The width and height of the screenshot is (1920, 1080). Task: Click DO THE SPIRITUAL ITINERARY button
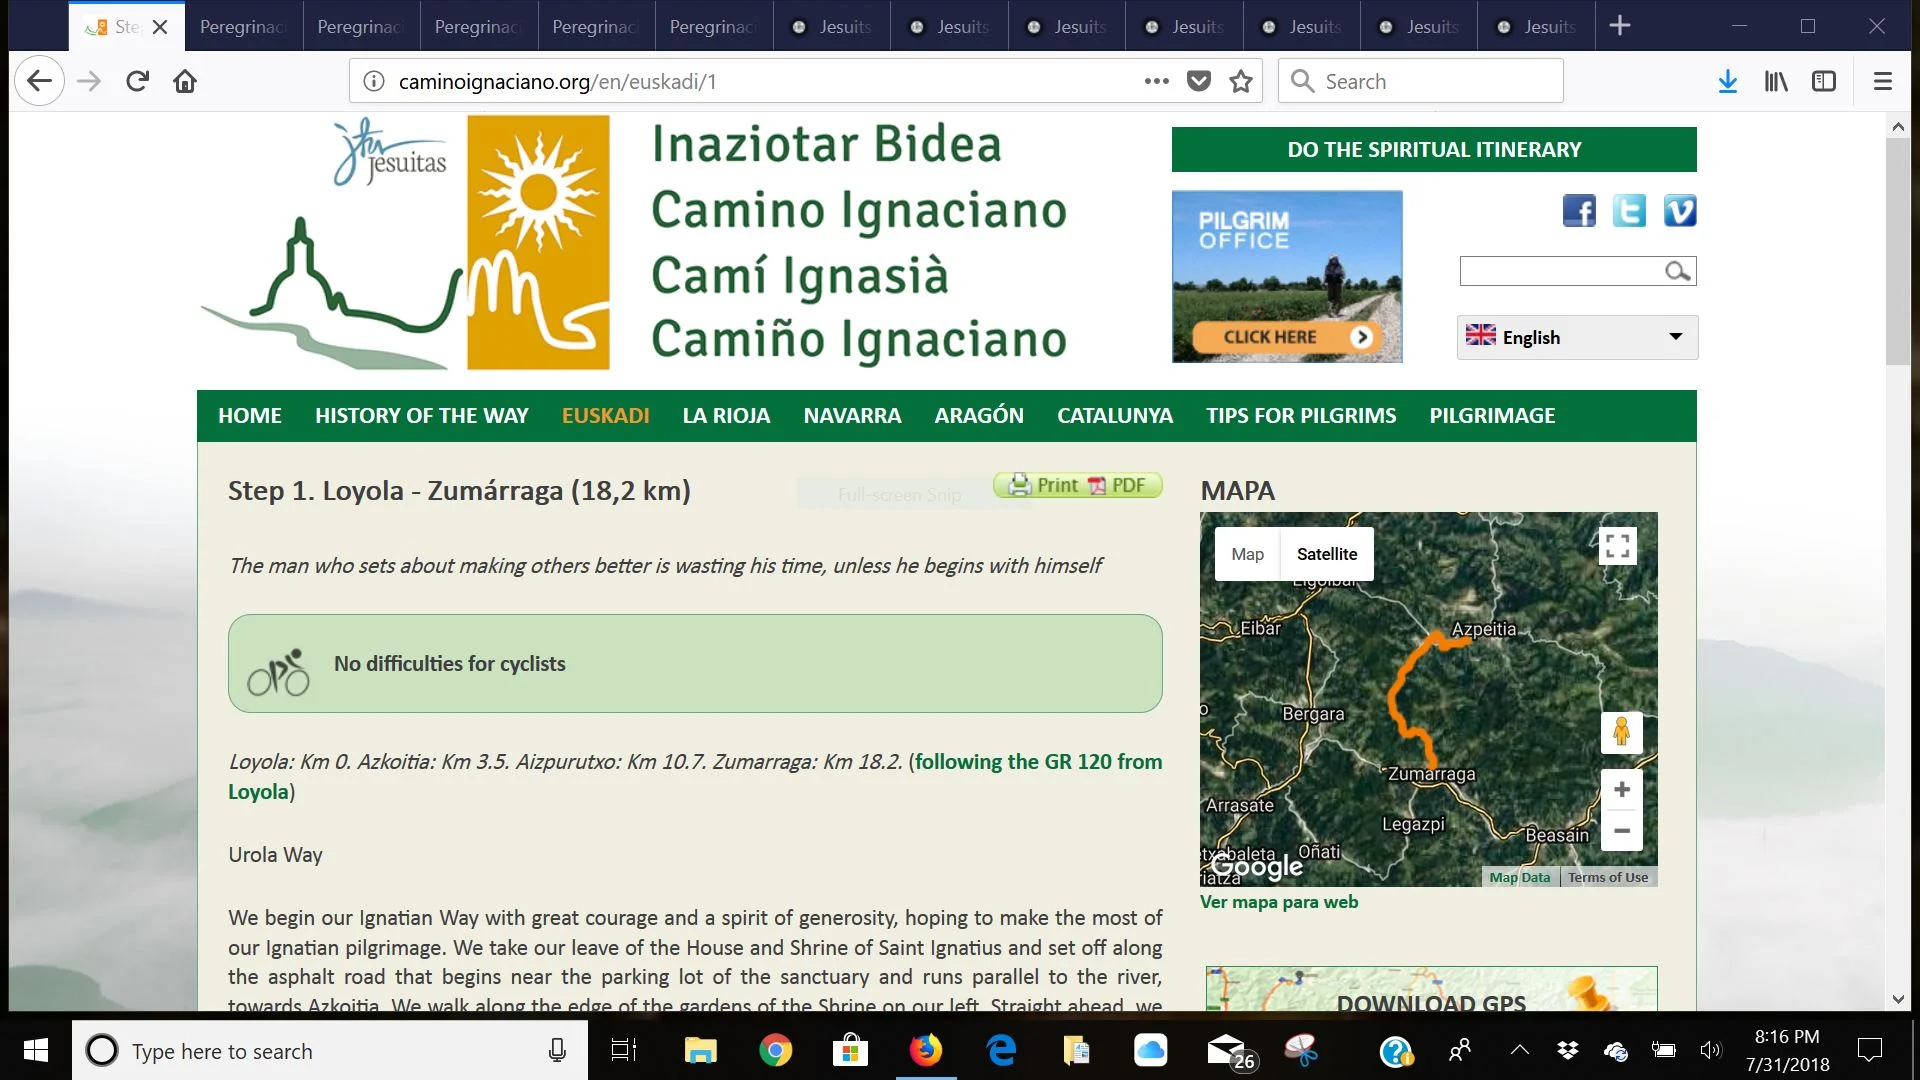tap(1433, 150)
